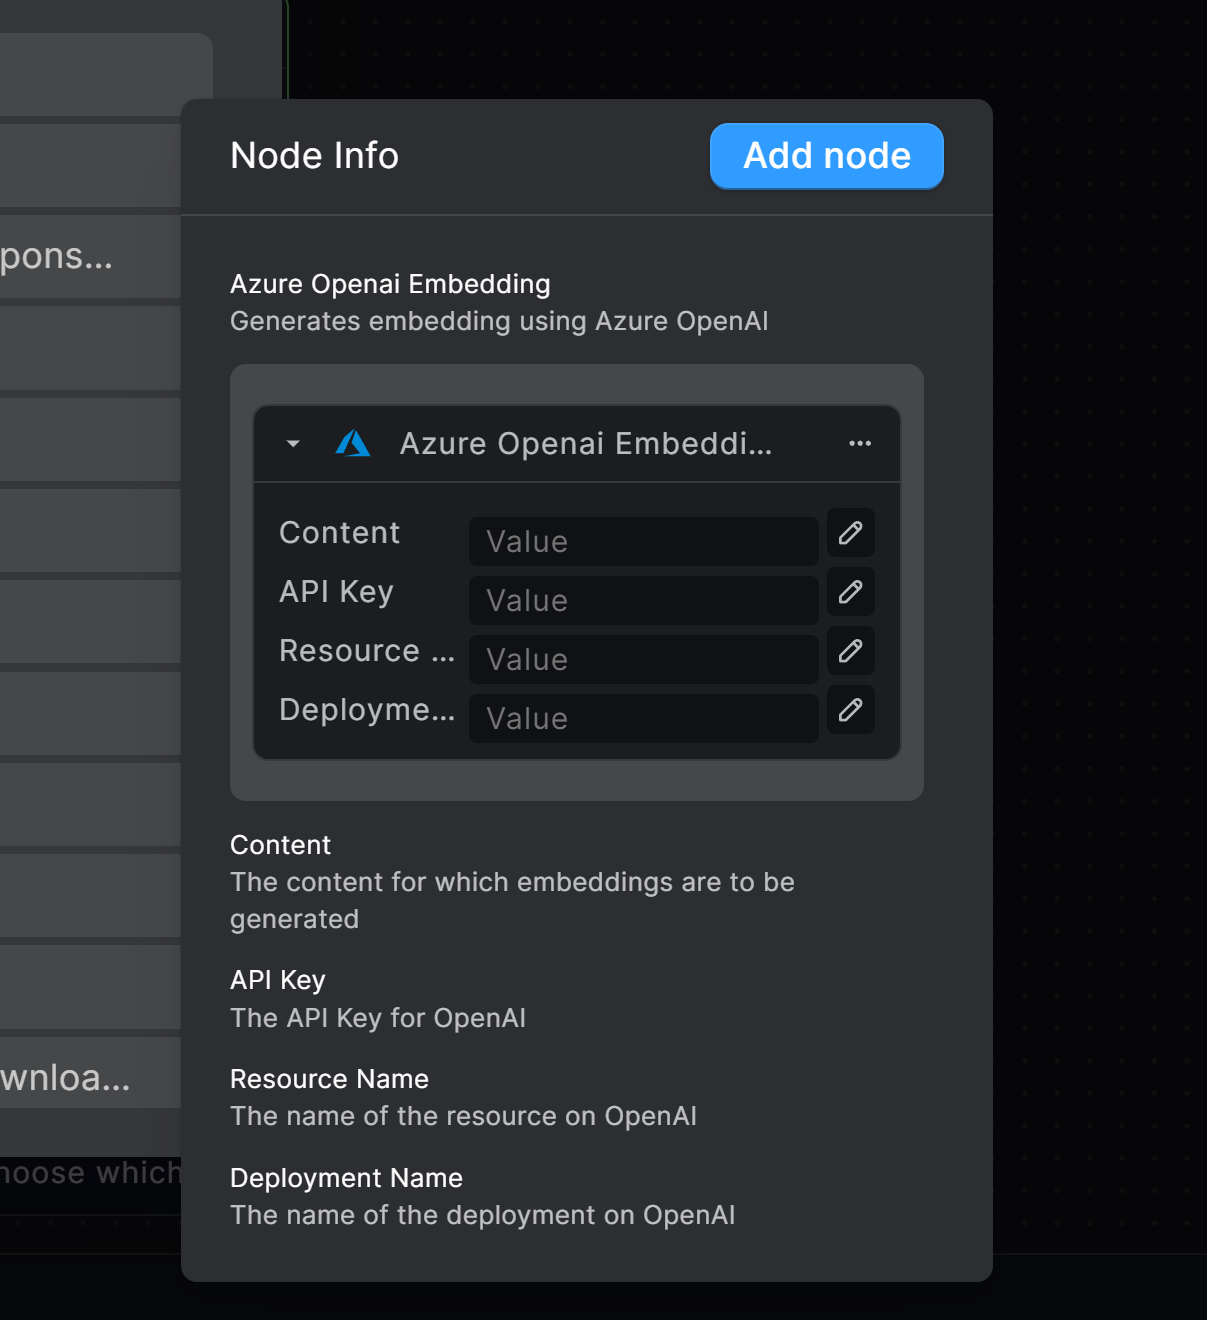Click the truncated "Resource ..." node label
This screenshot has width=1207, height=1320.
[366, 651]
